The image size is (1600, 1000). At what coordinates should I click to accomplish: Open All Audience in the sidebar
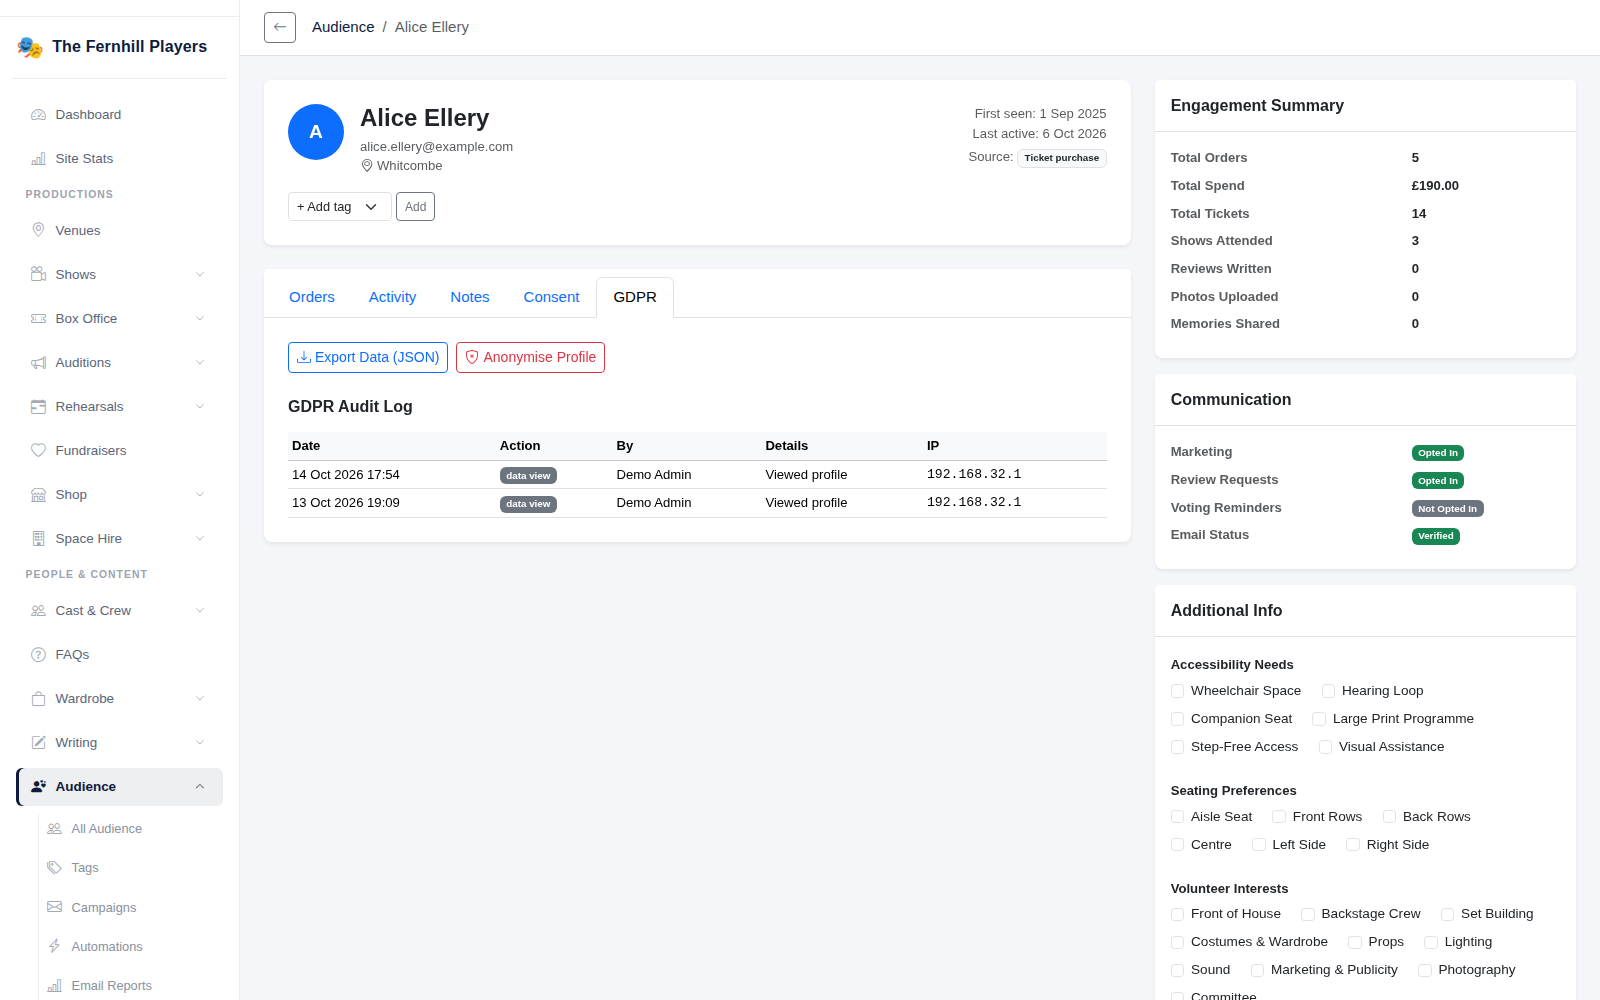click(x=107, y=828)
